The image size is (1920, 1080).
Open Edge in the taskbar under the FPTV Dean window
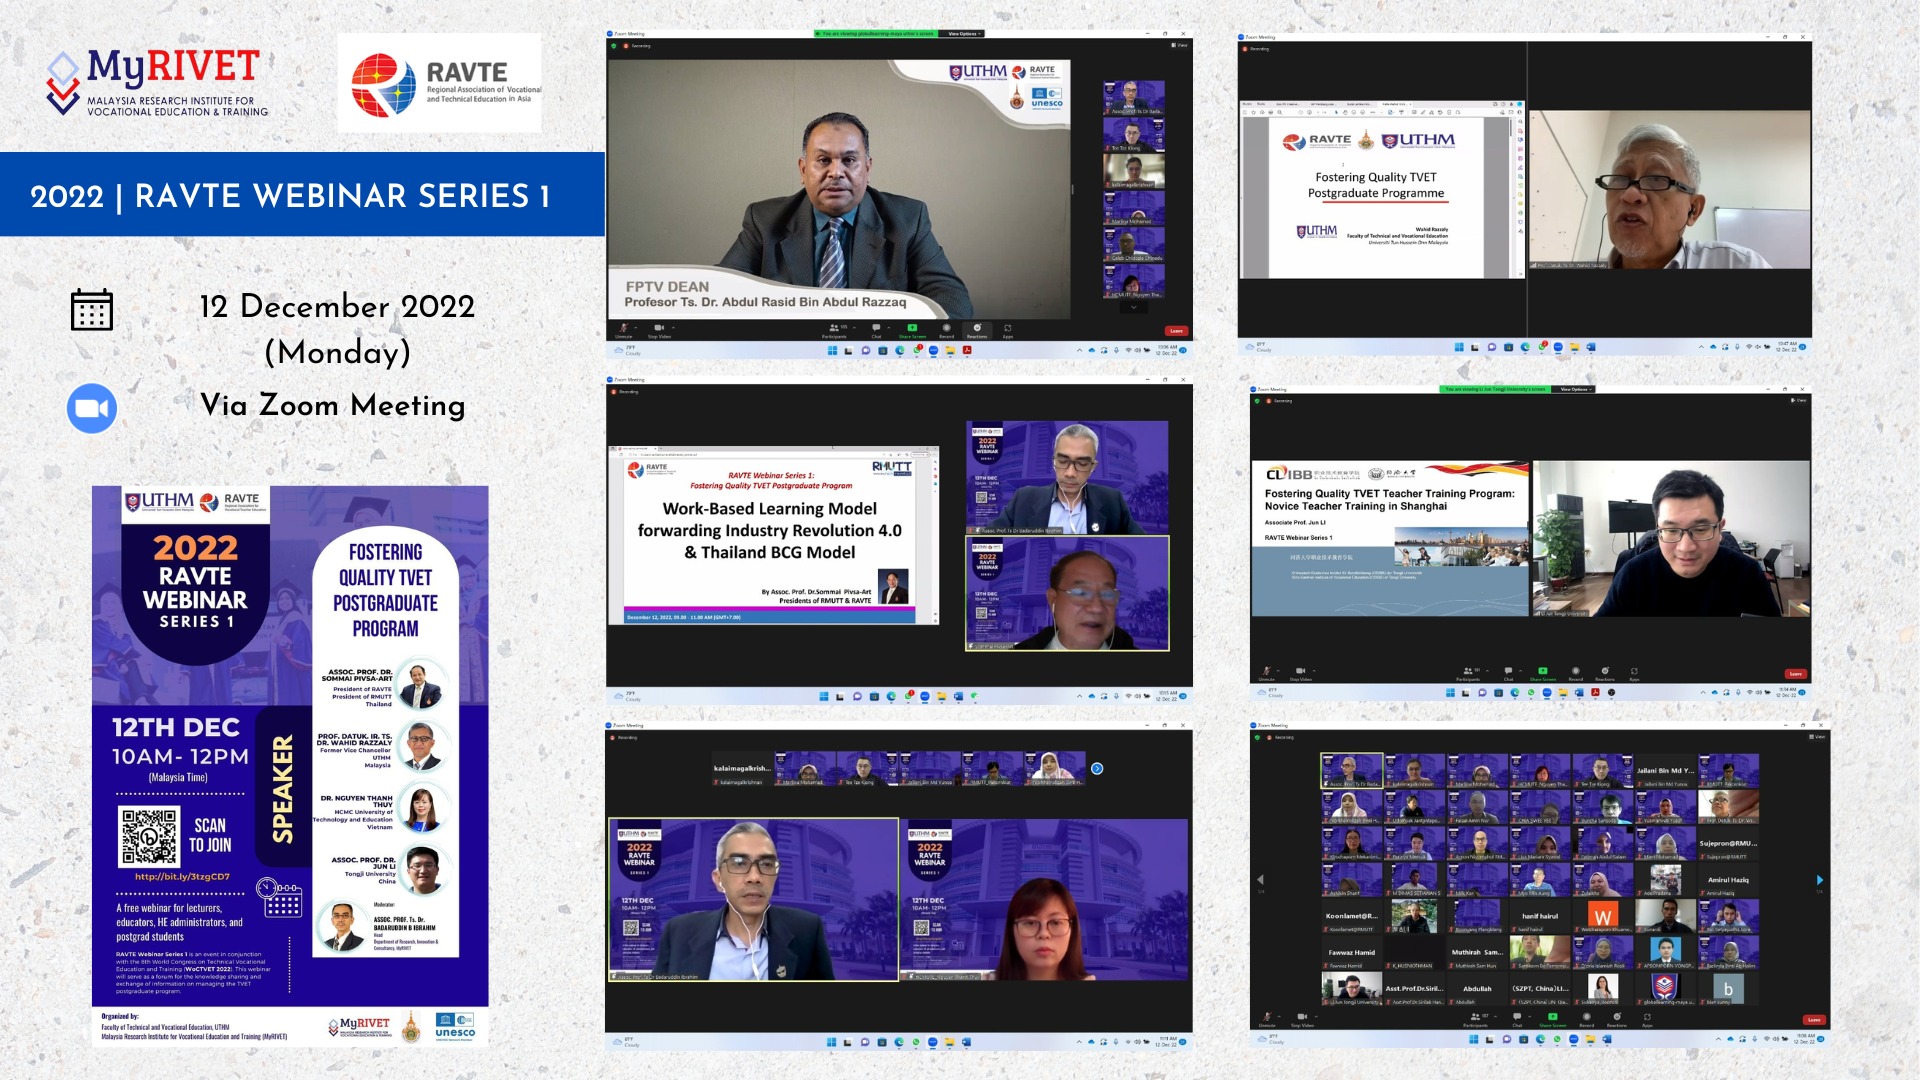point(900,350)
